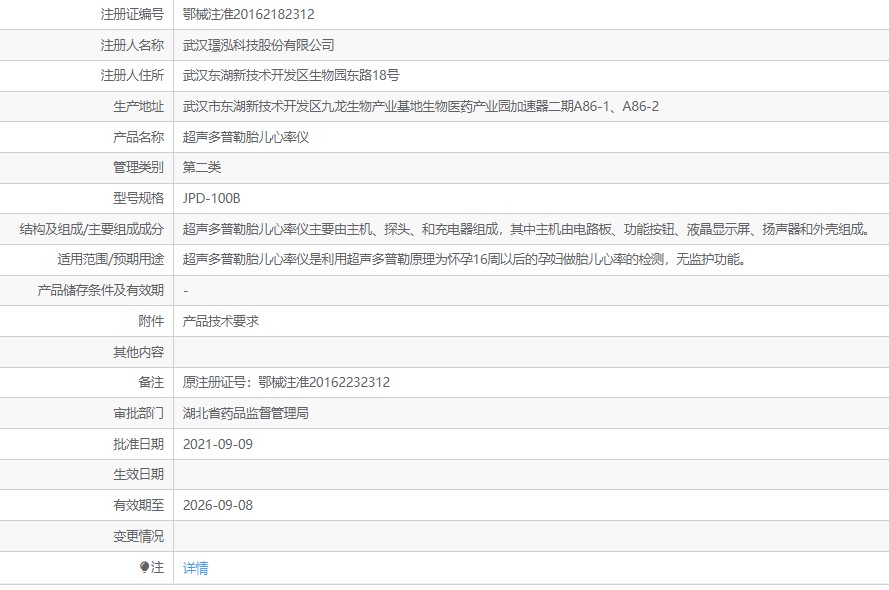Click the 结构及组成 composition description
Viewport: 889px width, 590px height.
(x=528, y=229)
